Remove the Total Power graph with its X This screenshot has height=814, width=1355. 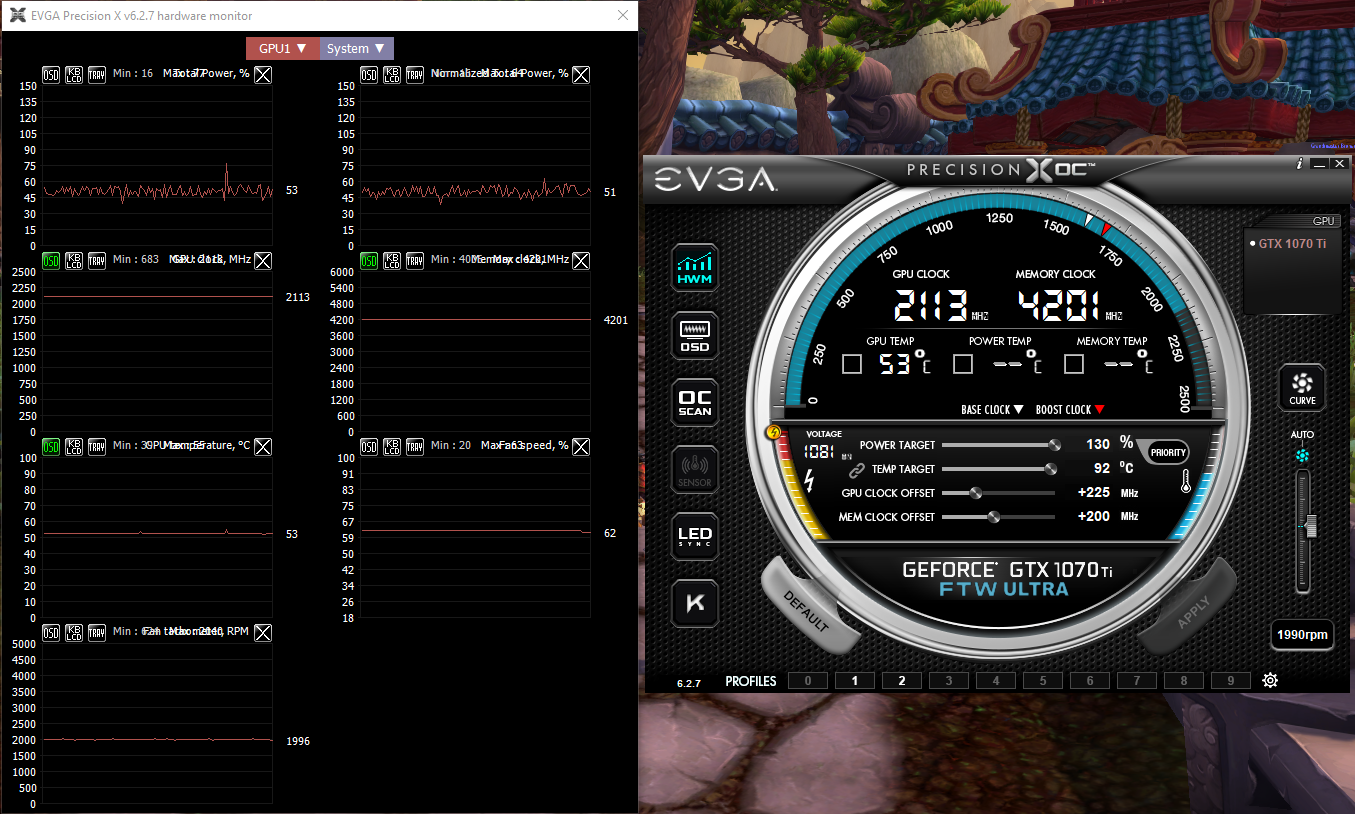[262, 74]
